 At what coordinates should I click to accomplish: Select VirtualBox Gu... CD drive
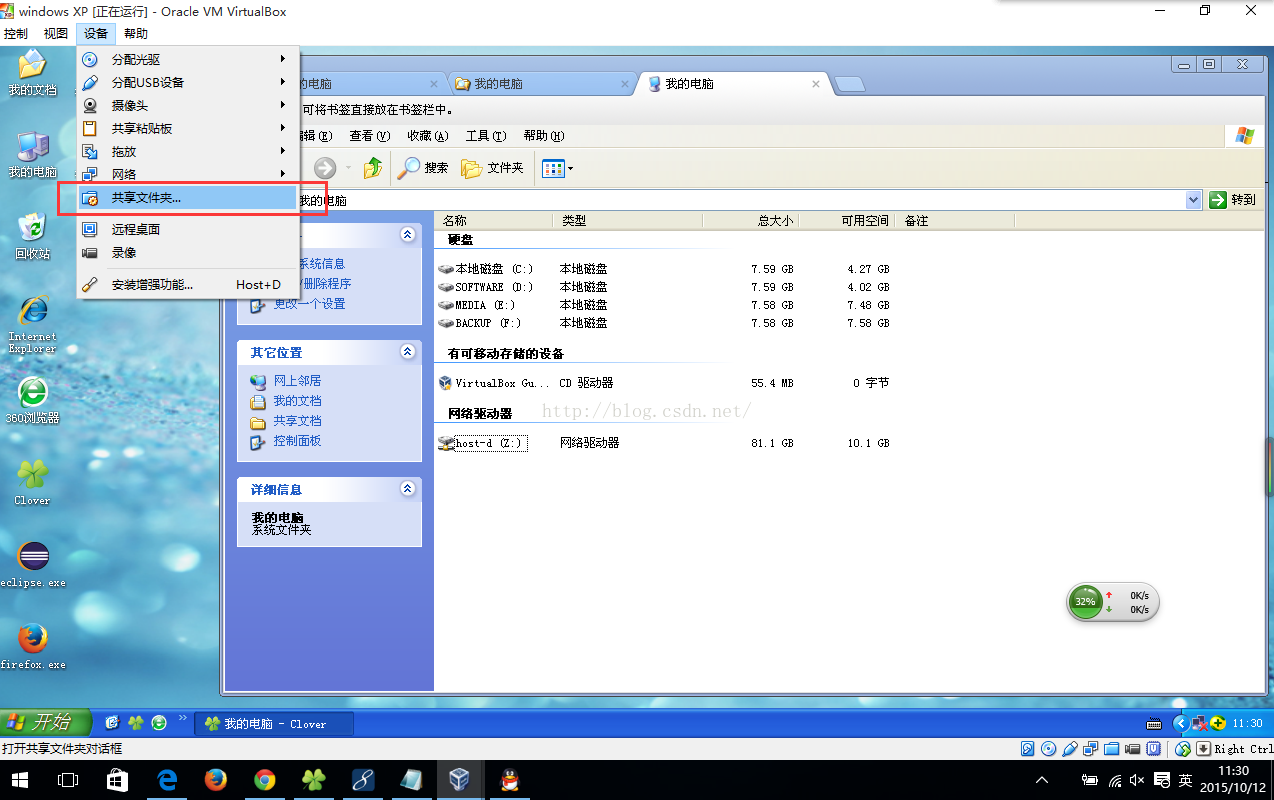pos(494,383)
